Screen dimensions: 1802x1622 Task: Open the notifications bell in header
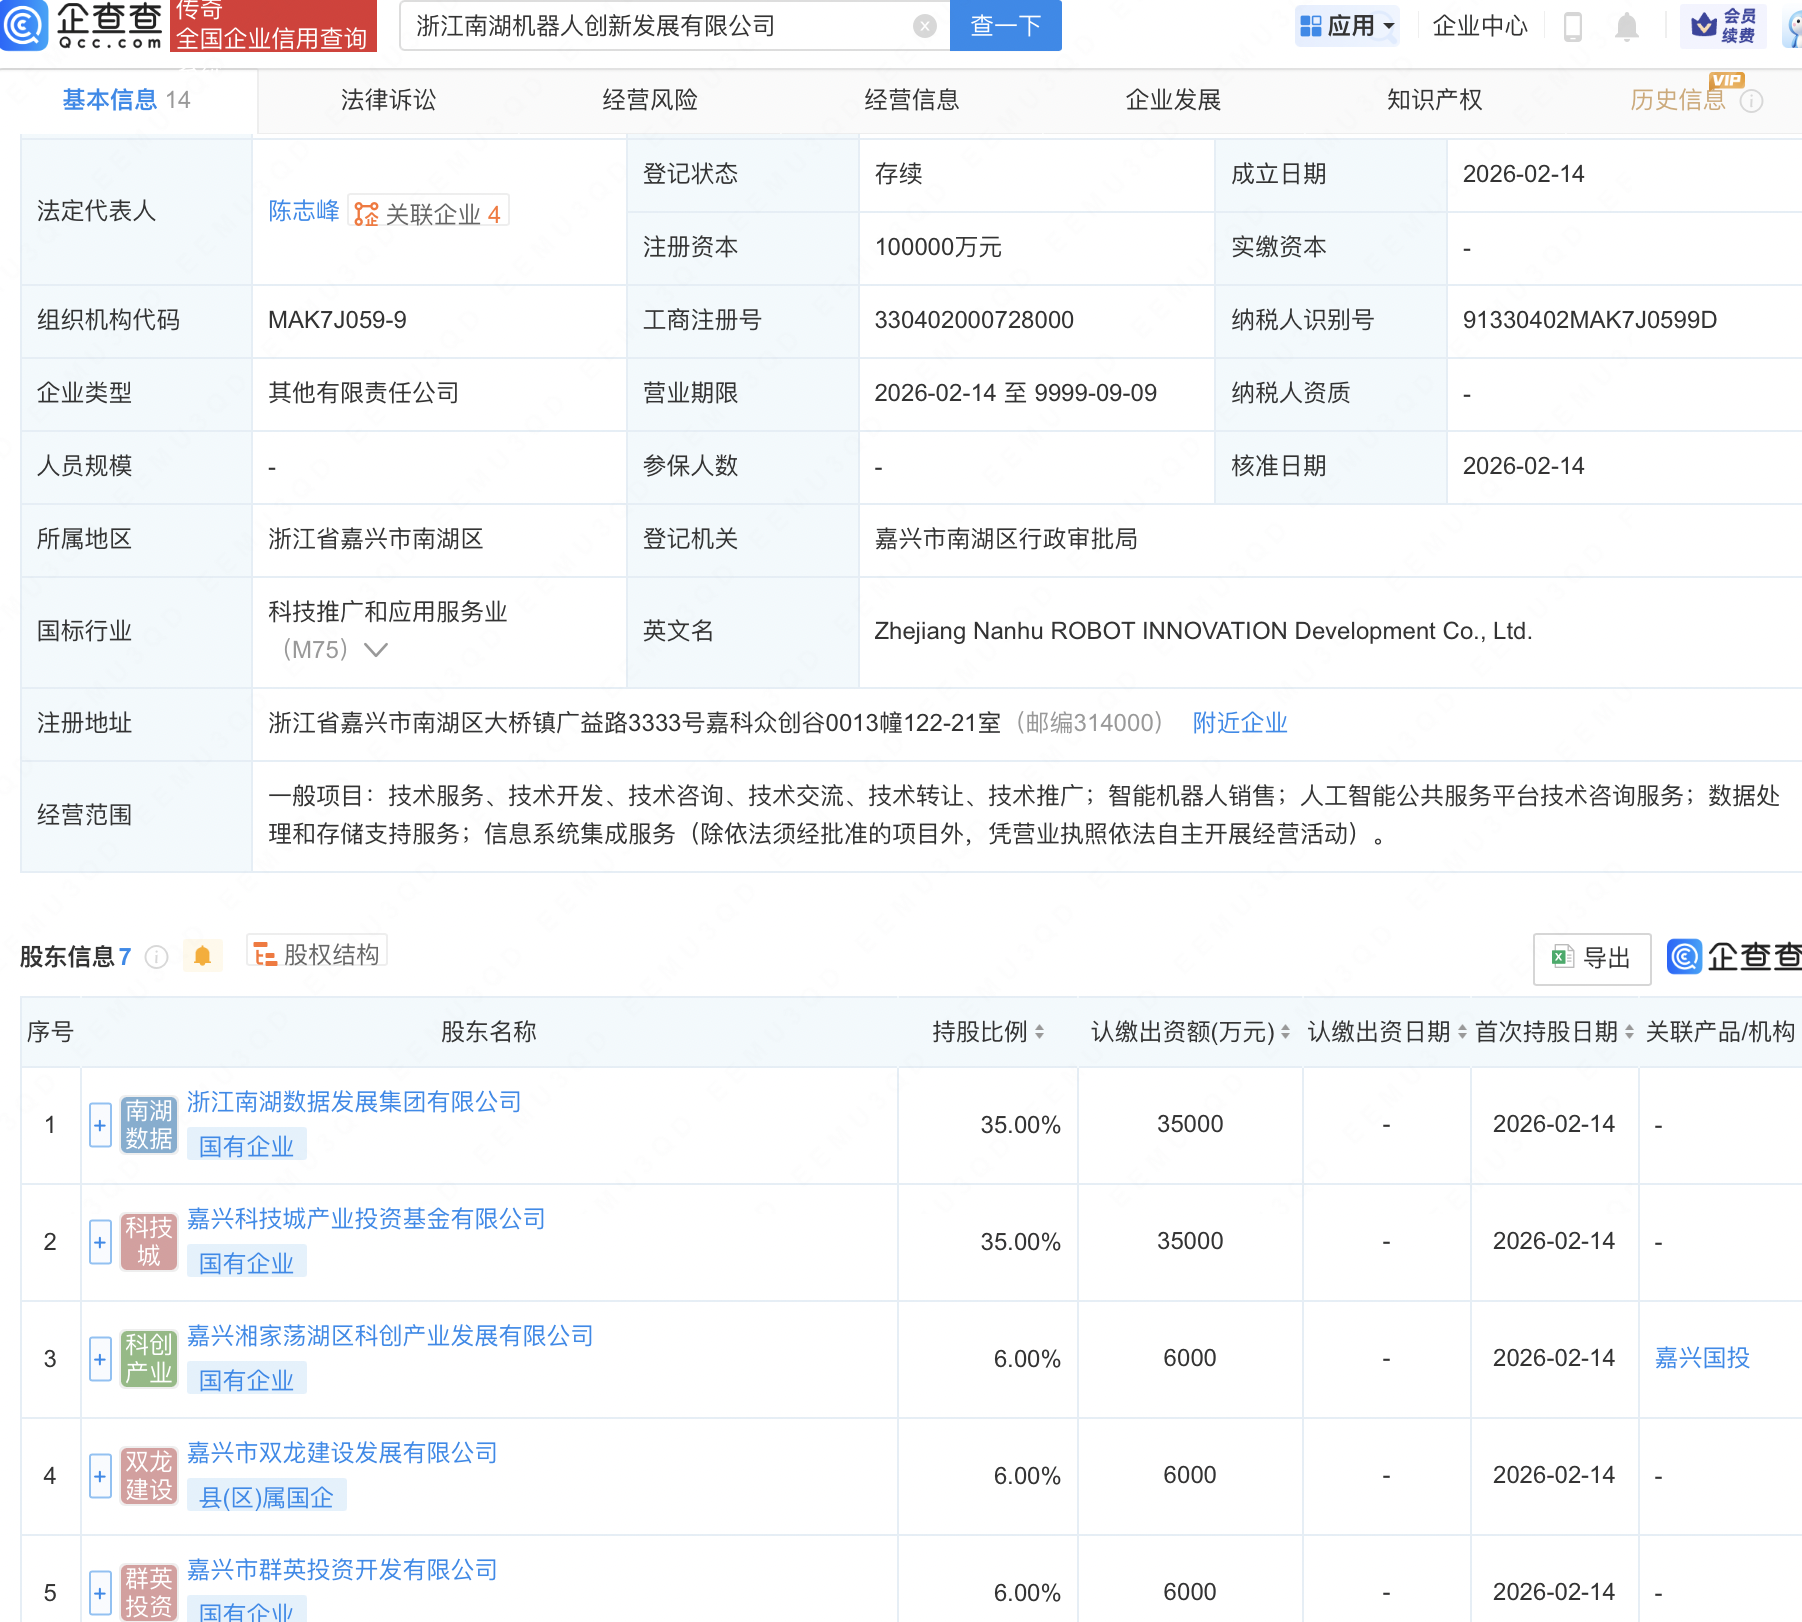pos(1627,27)
